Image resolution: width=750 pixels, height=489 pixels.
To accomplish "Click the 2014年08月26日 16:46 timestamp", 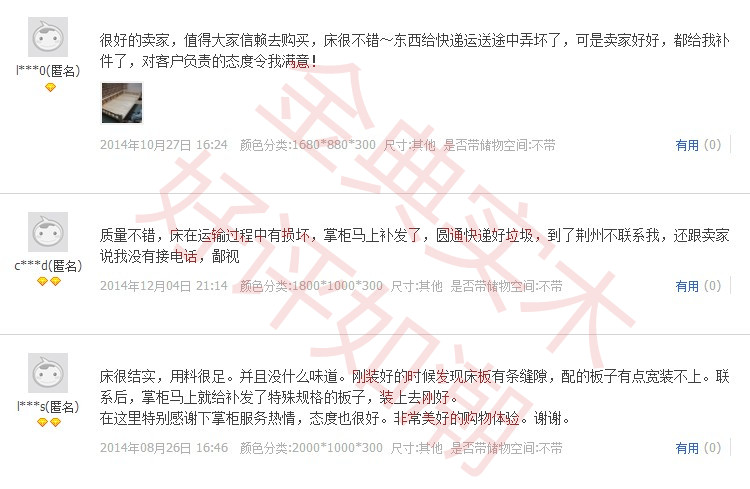I will pyautogui.click(x=164, y=448).
